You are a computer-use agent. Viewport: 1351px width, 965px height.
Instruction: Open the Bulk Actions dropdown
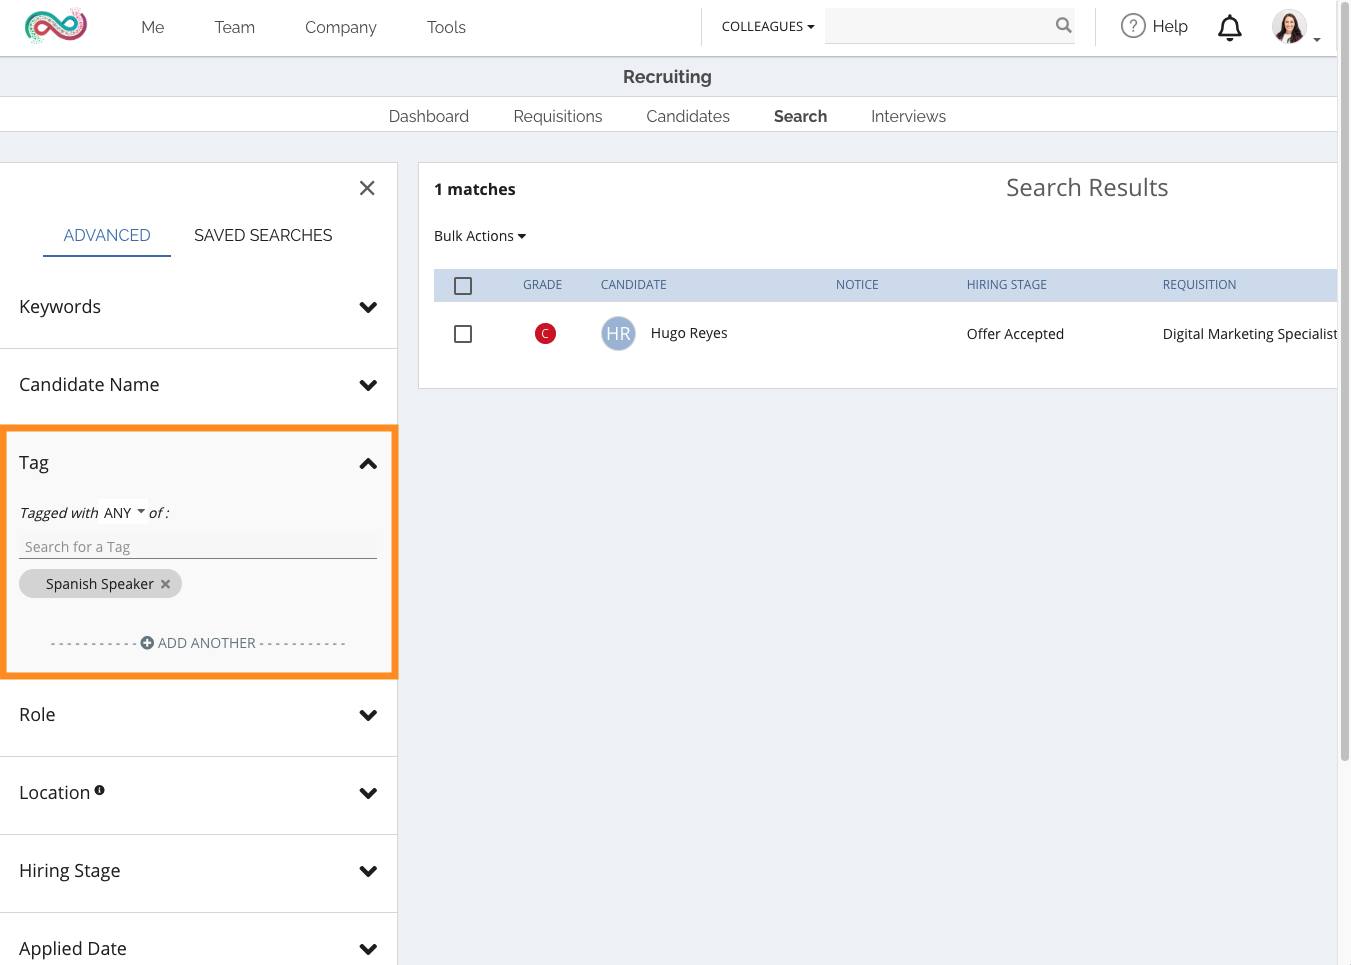479,236
